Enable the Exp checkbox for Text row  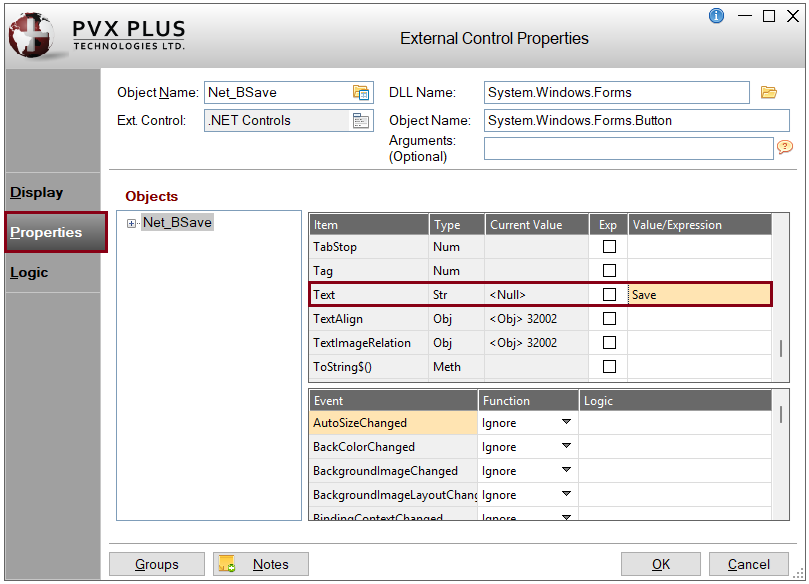[x=609, y=295]
